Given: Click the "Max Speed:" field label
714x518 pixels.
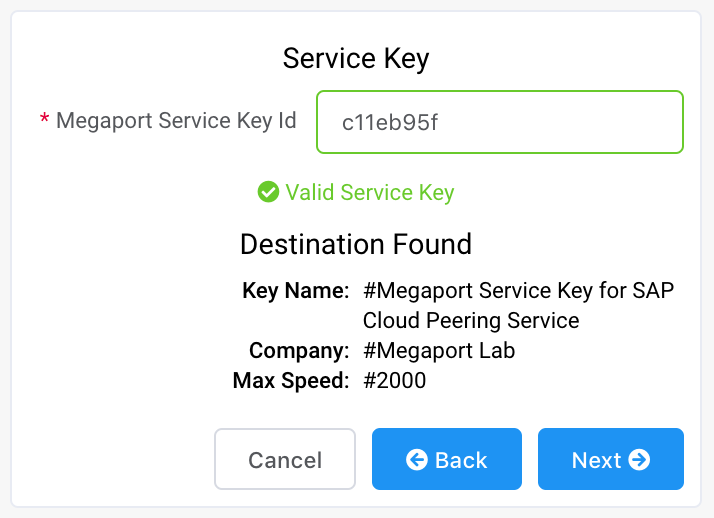Looking at the screenshot, I should 291,381.
